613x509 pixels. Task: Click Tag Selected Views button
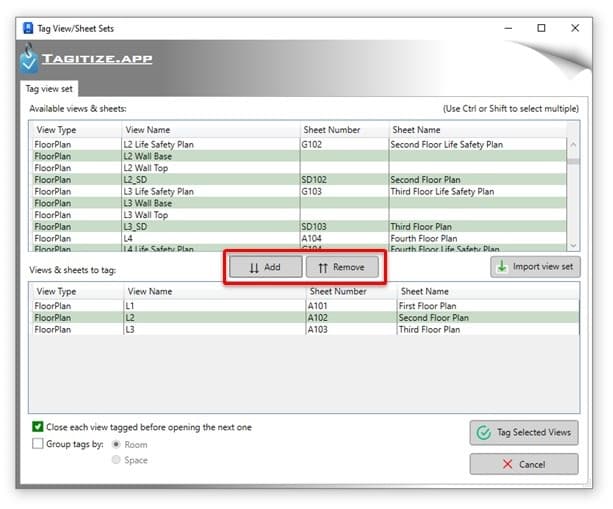pos(524,433)
